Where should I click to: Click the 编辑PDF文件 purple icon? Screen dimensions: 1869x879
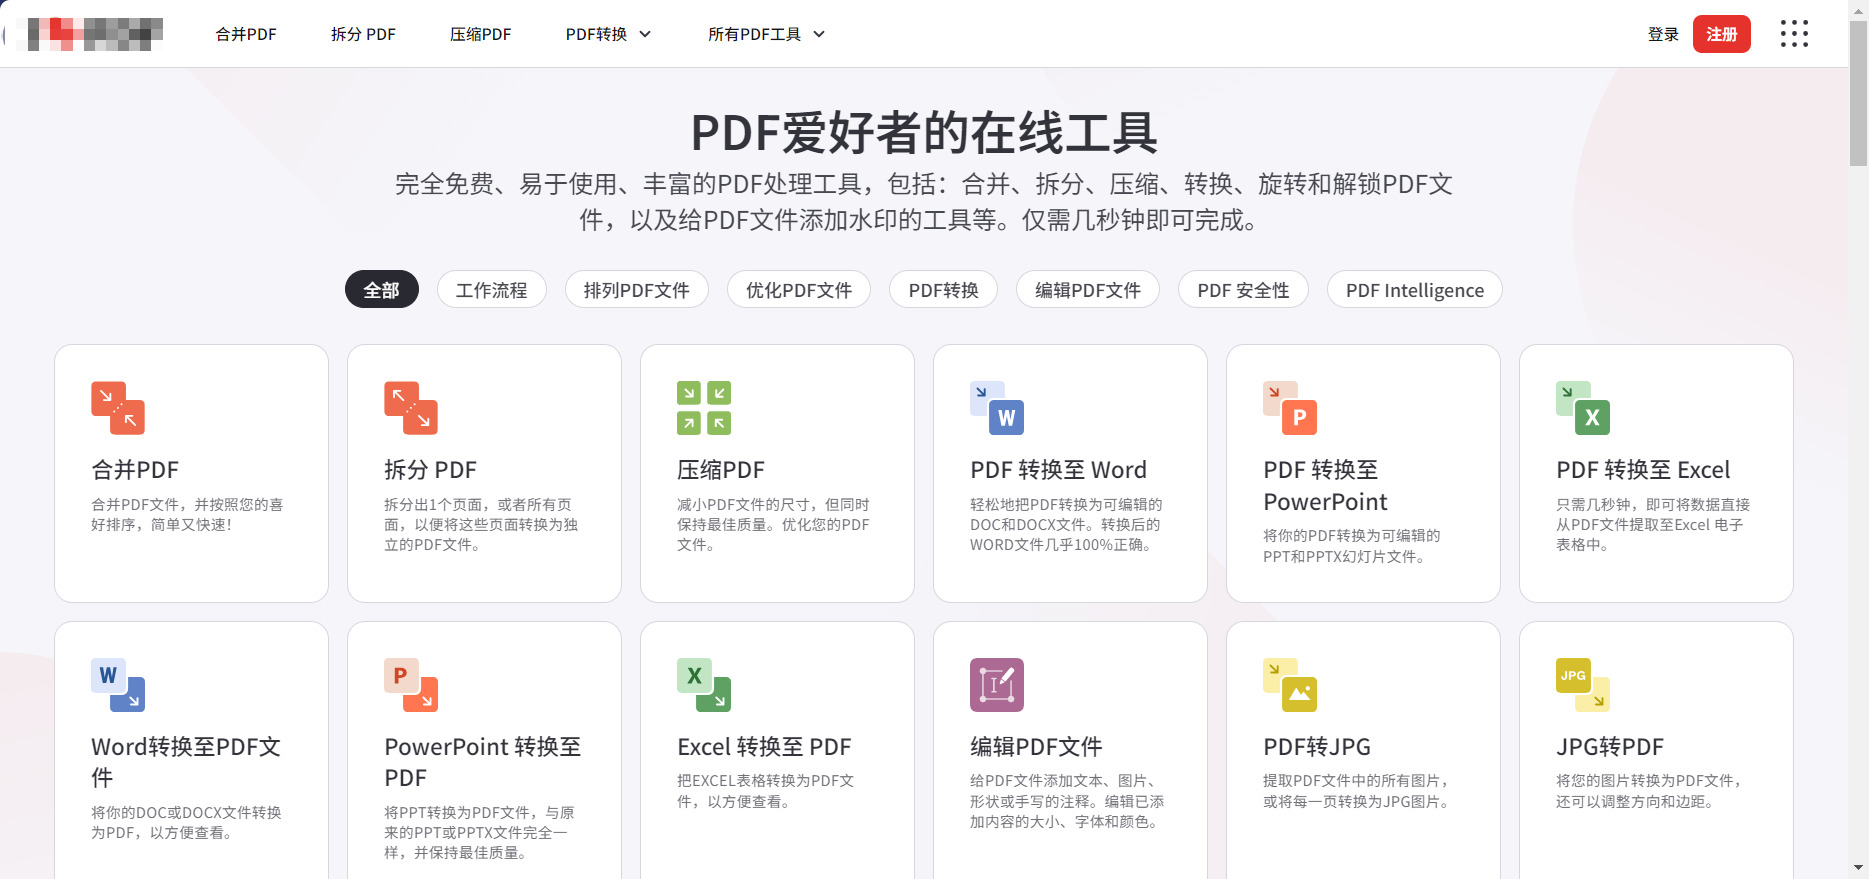tap(997, 685)
